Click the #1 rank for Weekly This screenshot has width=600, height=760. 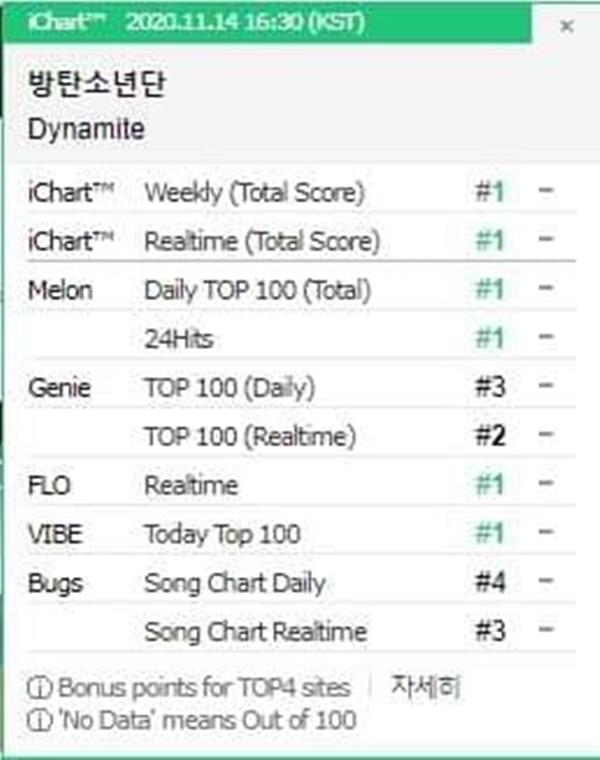click(490, 192)
